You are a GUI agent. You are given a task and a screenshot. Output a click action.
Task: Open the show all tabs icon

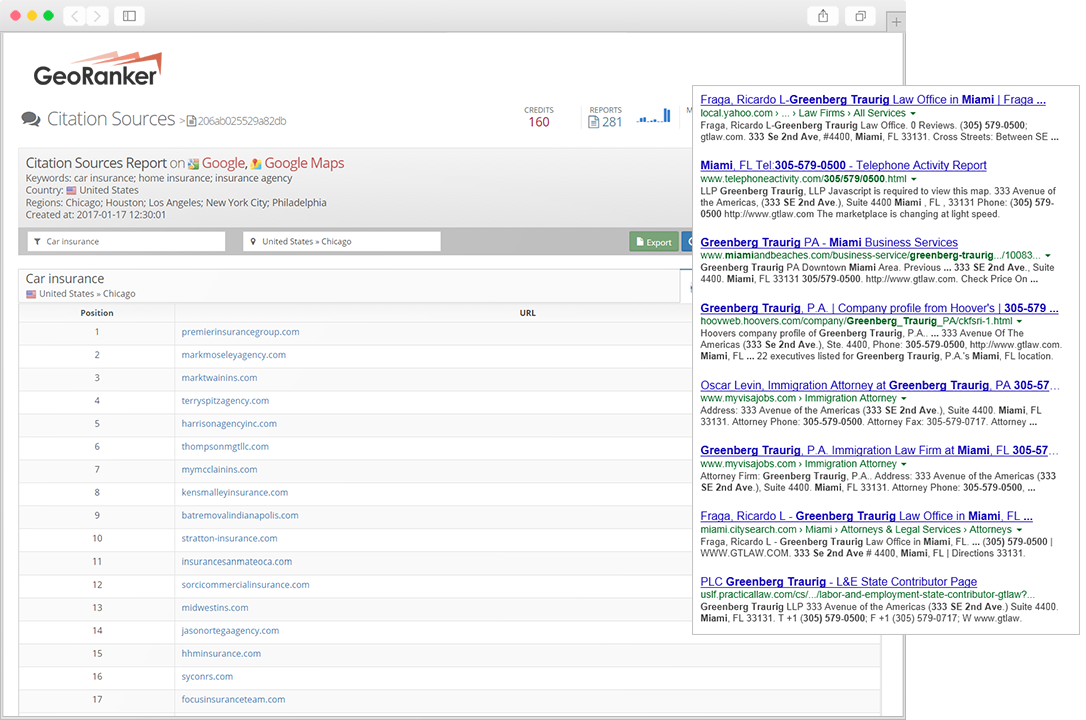pos(860,16)
